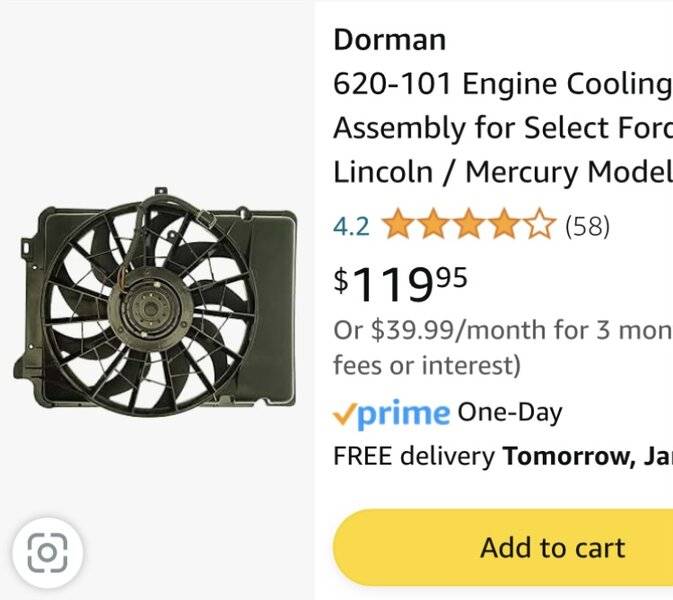673x600 pixels.
Task: Click the 4.2 rating number
Action: [x=351, y=226]
